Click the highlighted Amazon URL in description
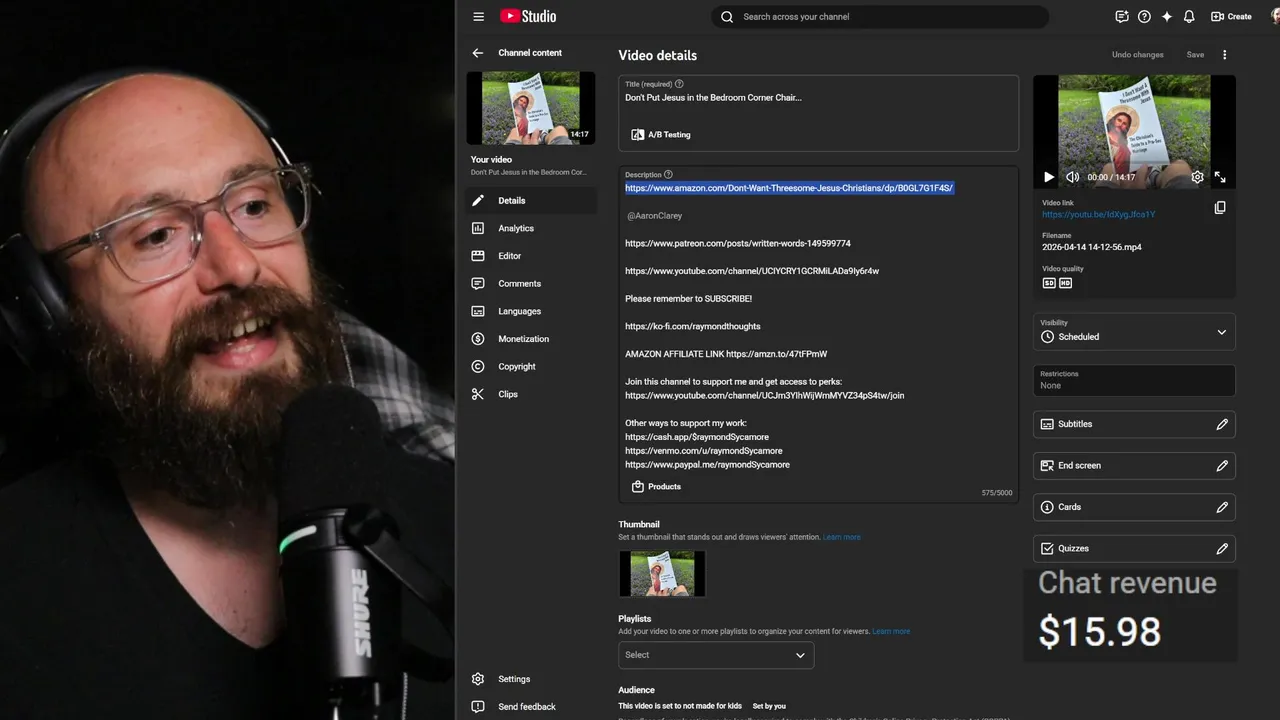1280x720 pixels. click(789, 188)
